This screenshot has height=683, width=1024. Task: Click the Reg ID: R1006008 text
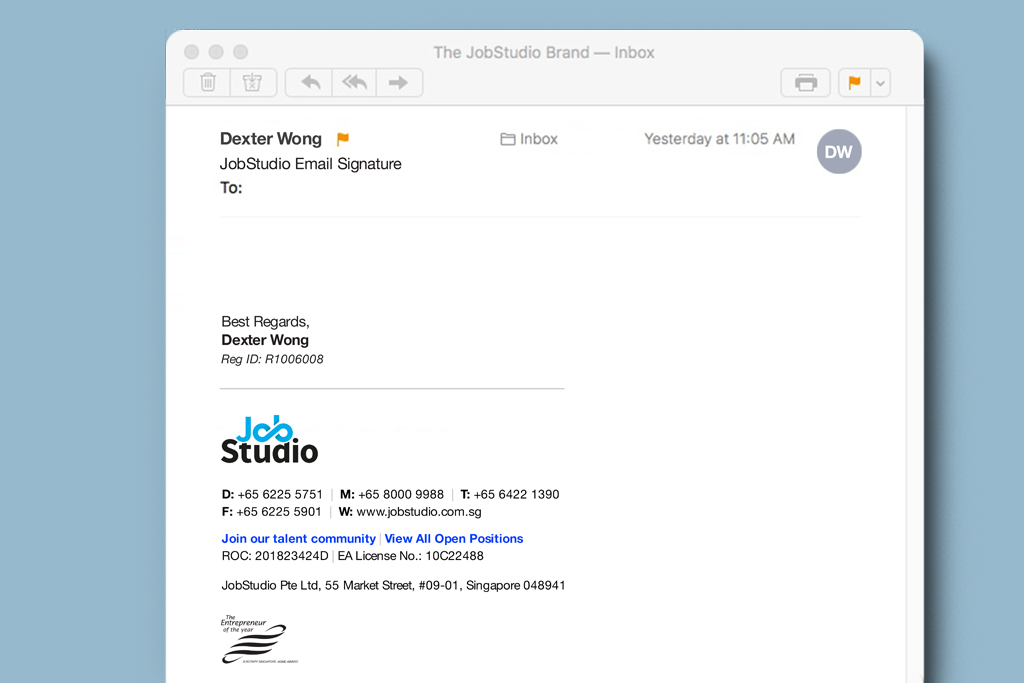(x=272, y=359)
